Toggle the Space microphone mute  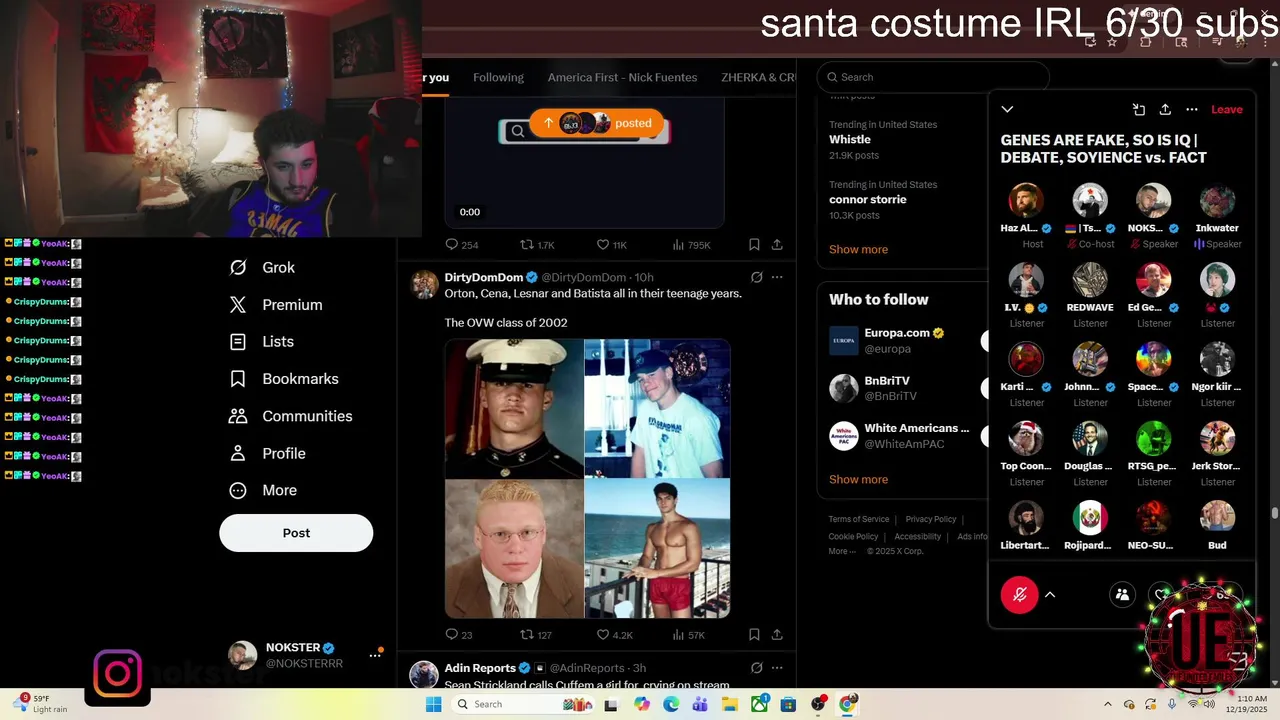pos(1020,595)
